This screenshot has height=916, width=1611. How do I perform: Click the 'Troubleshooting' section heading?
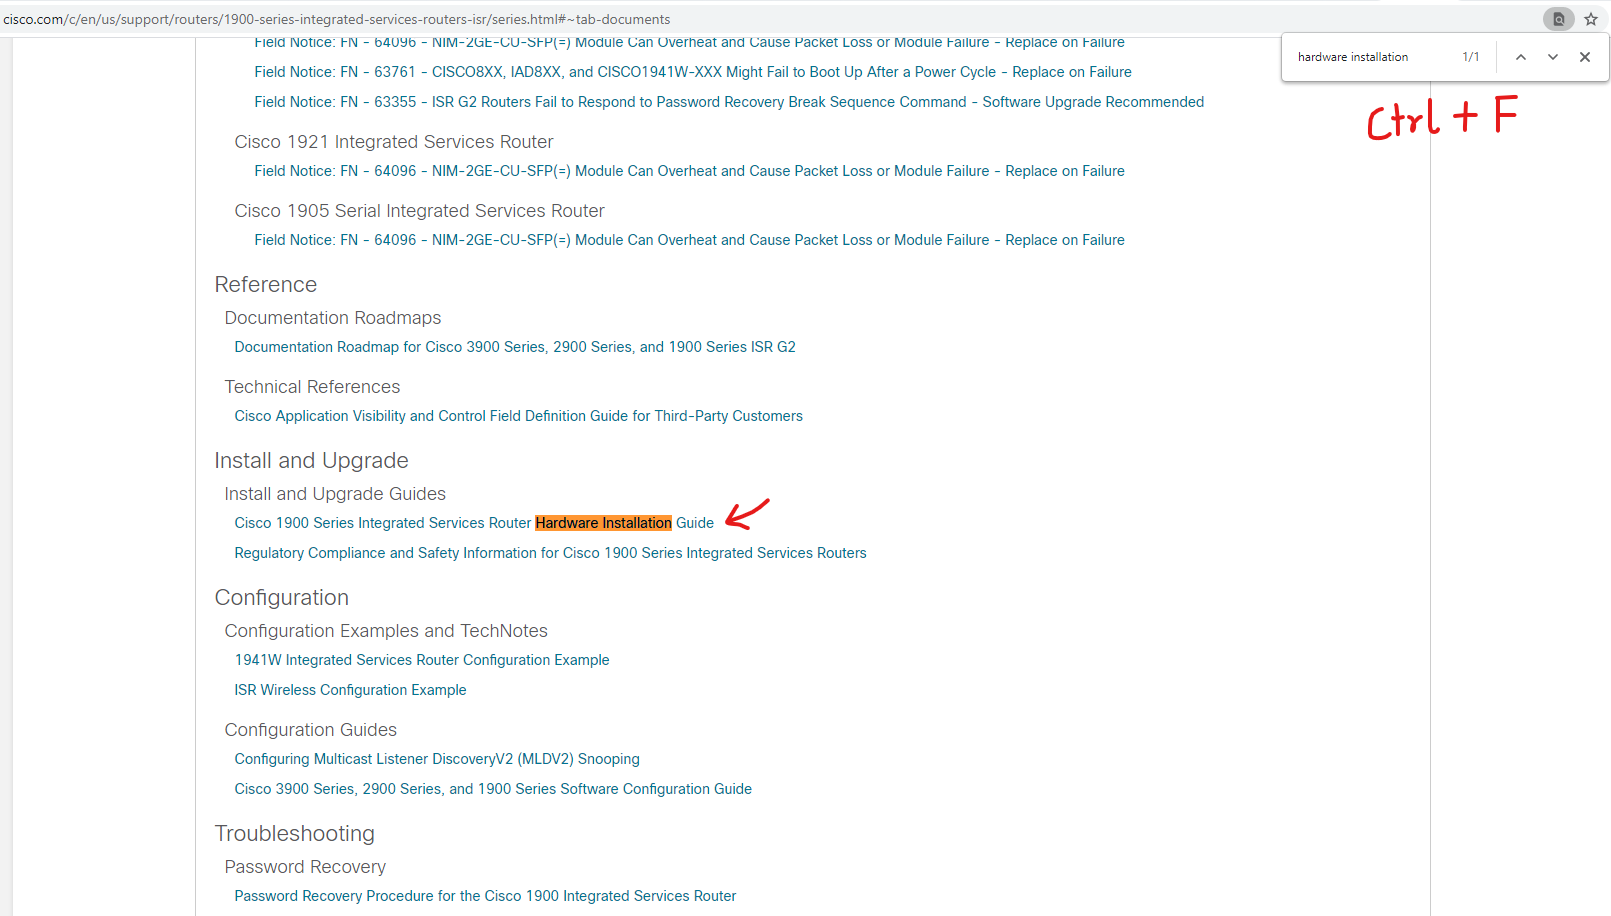coord(295,834)
